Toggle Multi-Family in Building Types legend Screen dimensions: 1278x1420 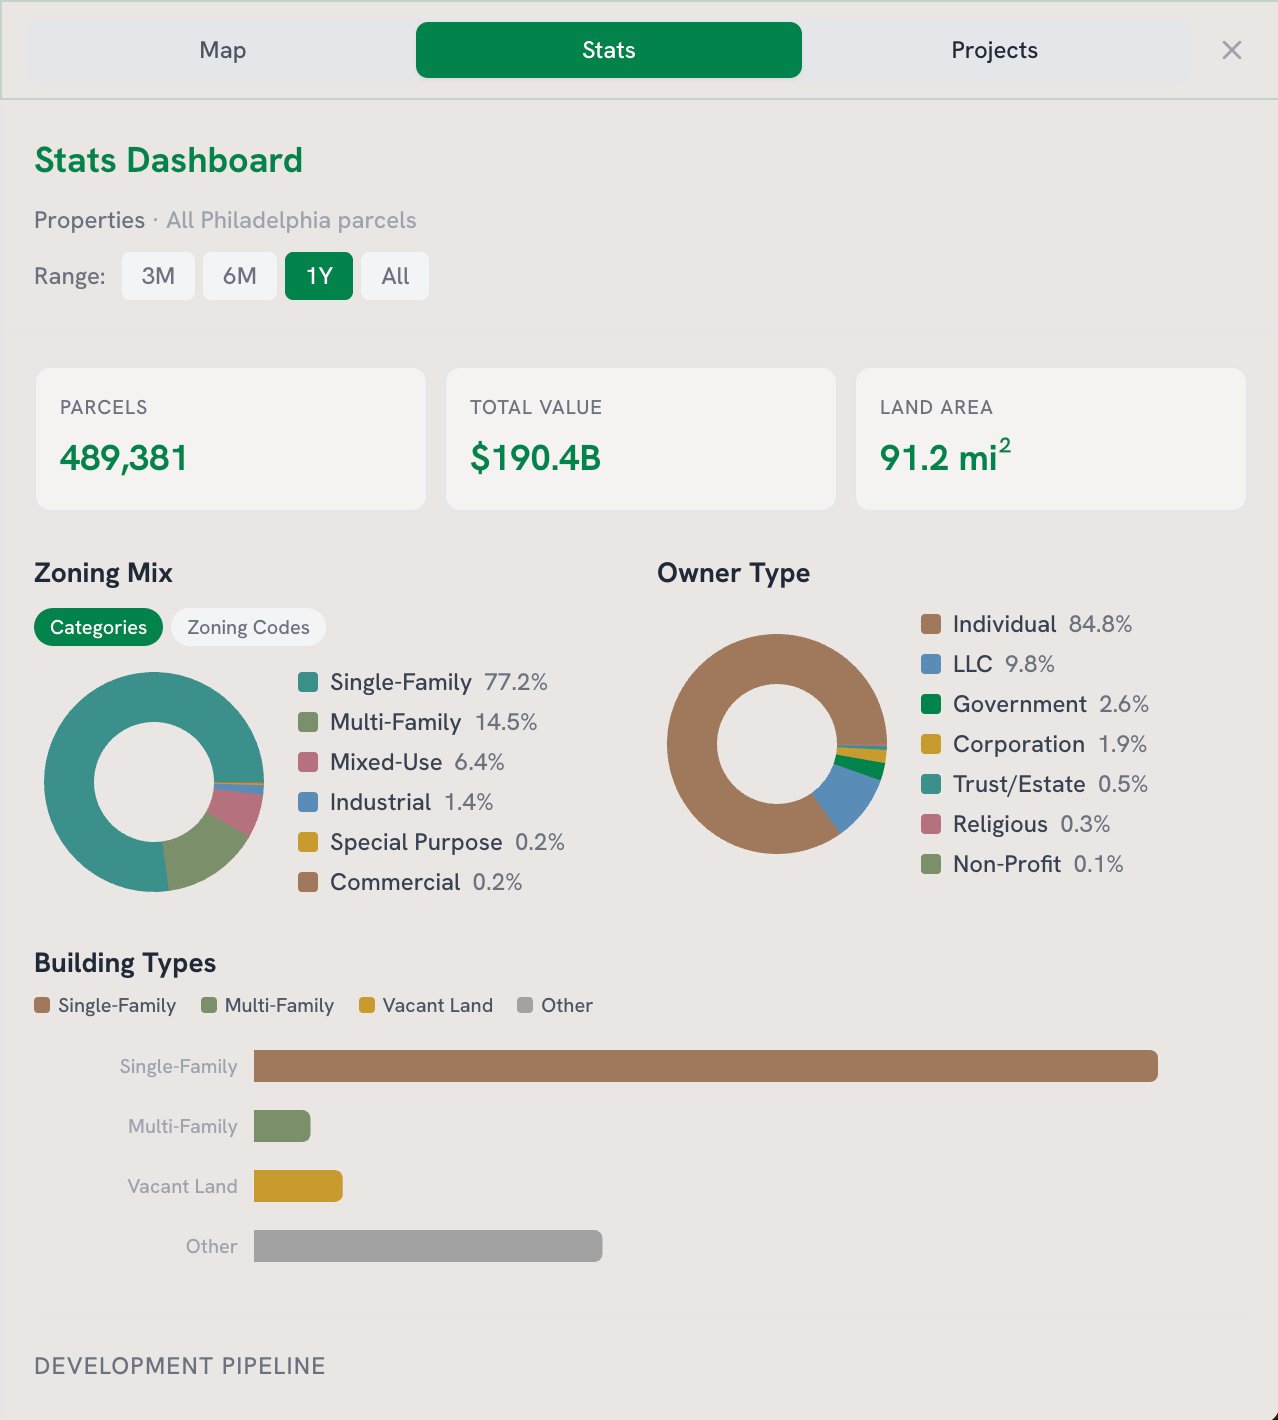(x=267, y=1005)
